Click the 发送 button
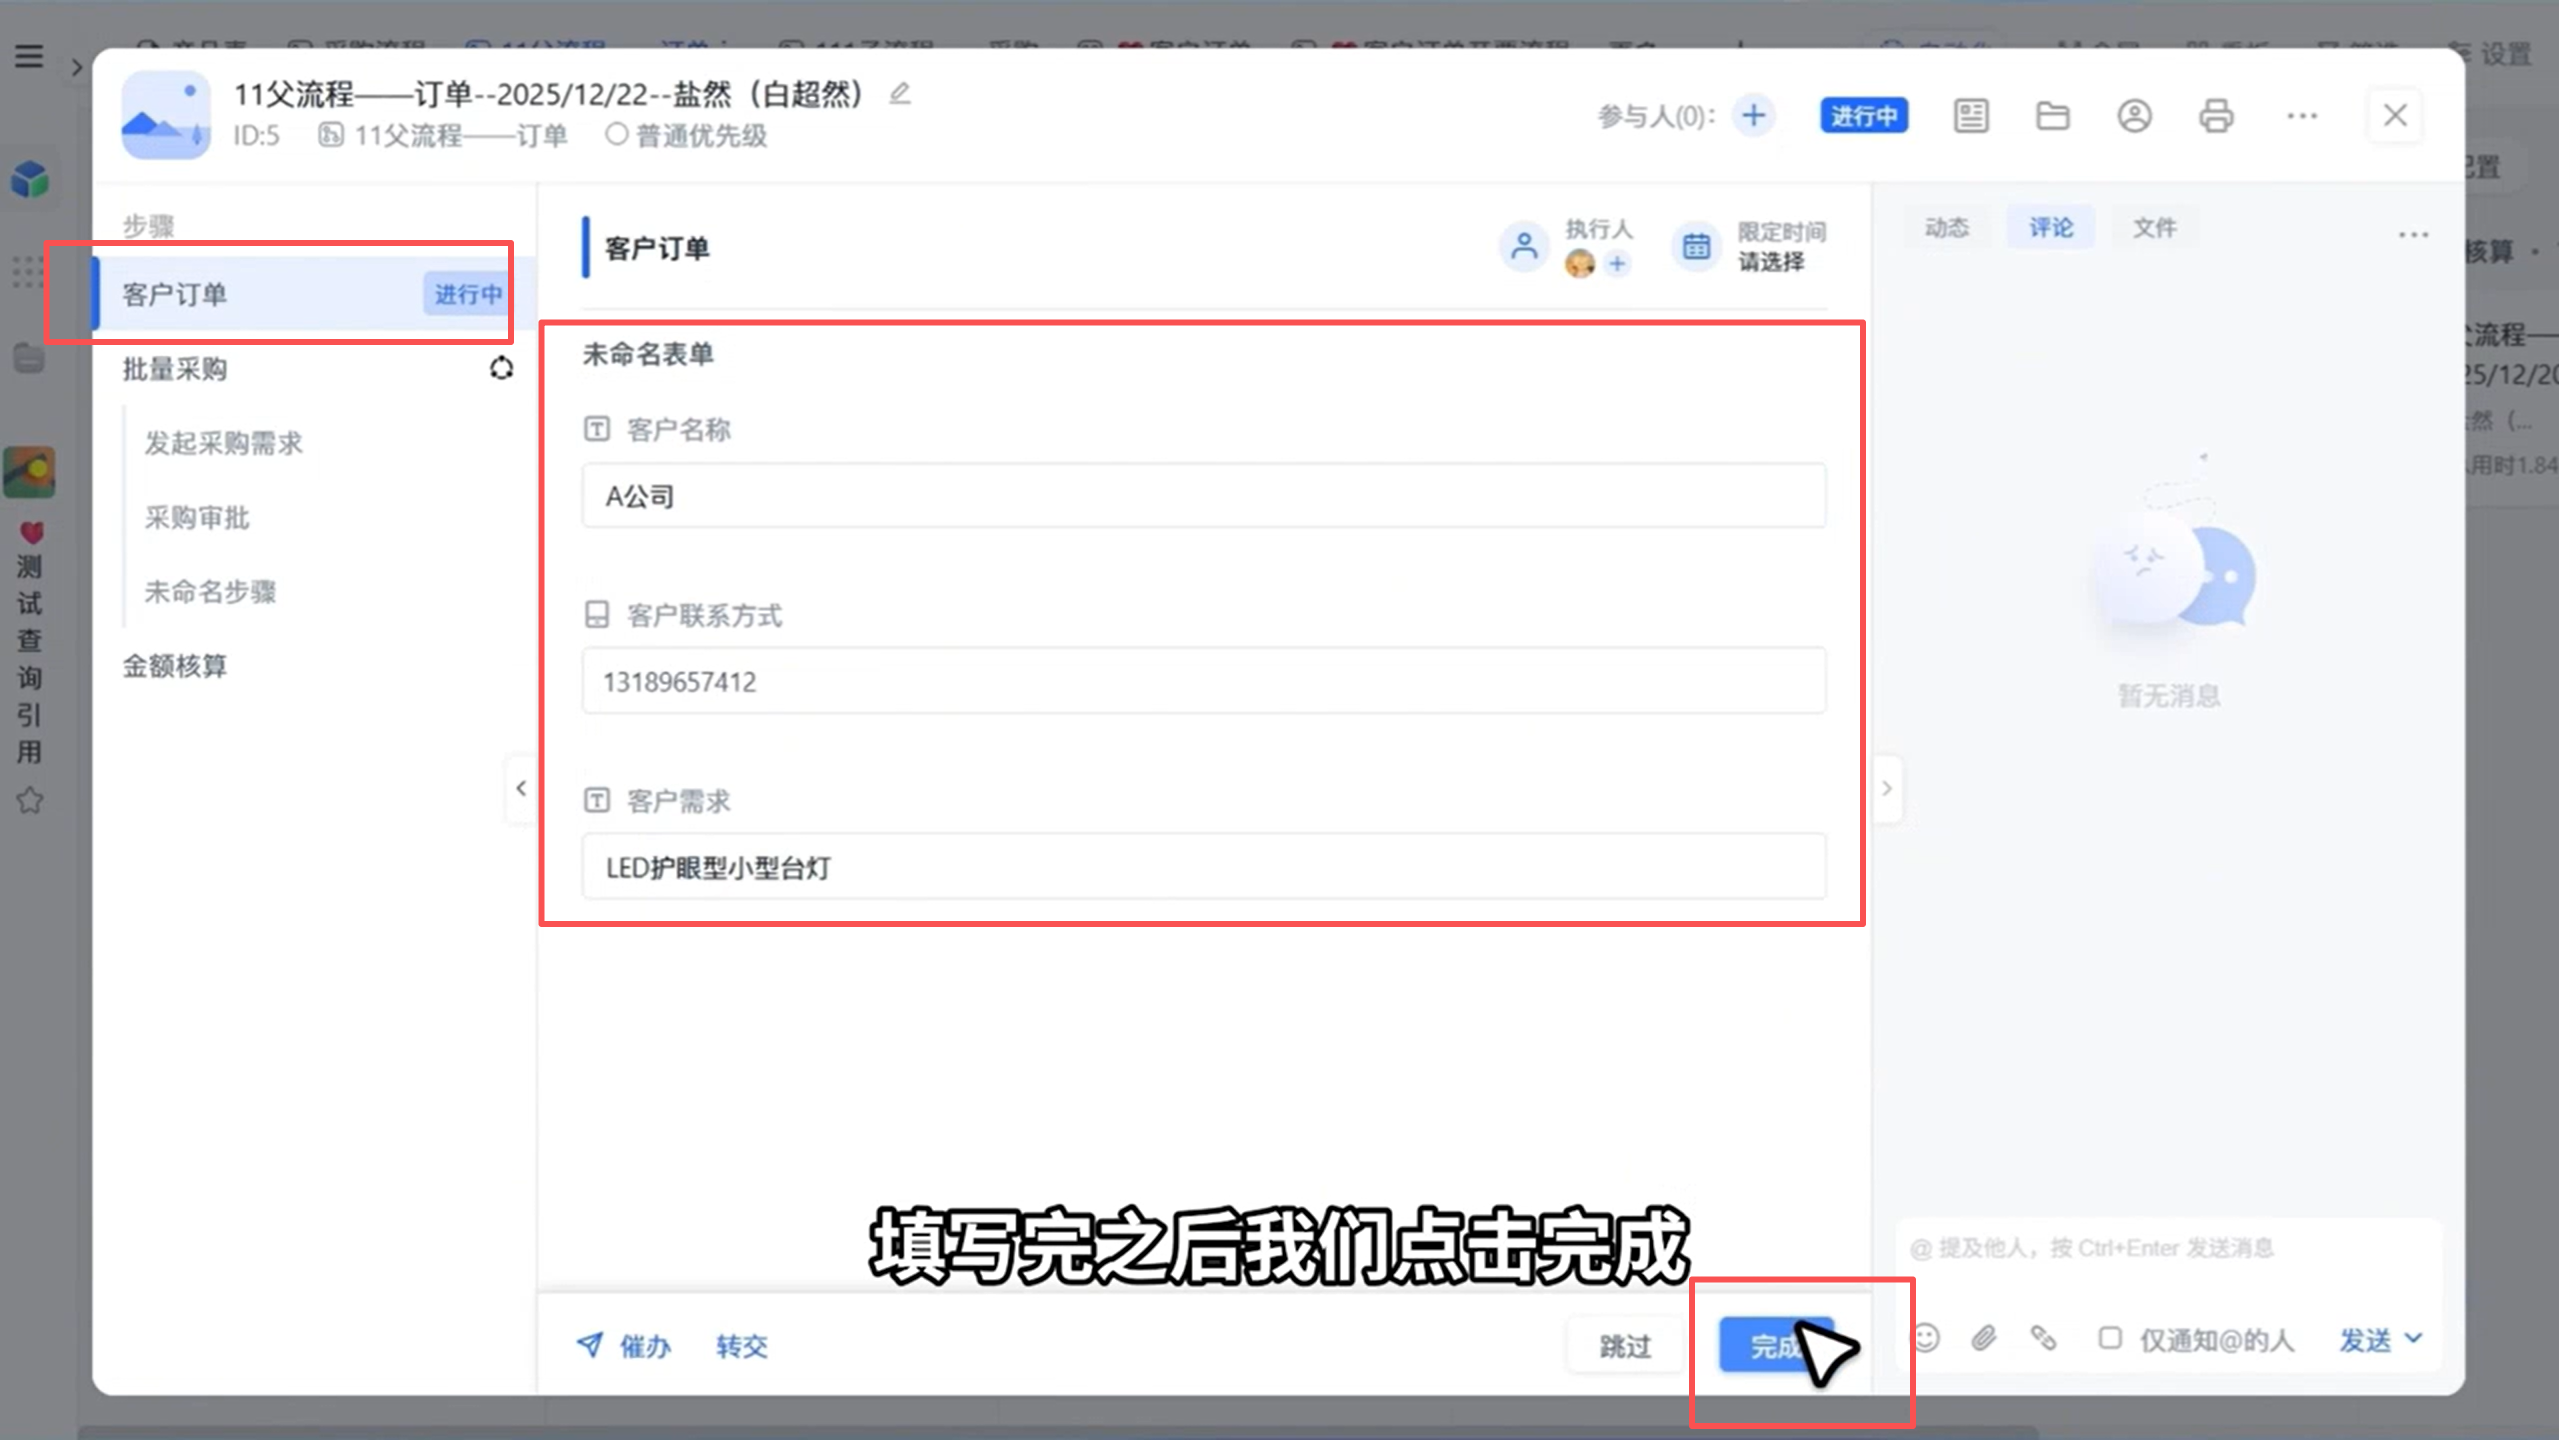 (x=2365, y=1338)
